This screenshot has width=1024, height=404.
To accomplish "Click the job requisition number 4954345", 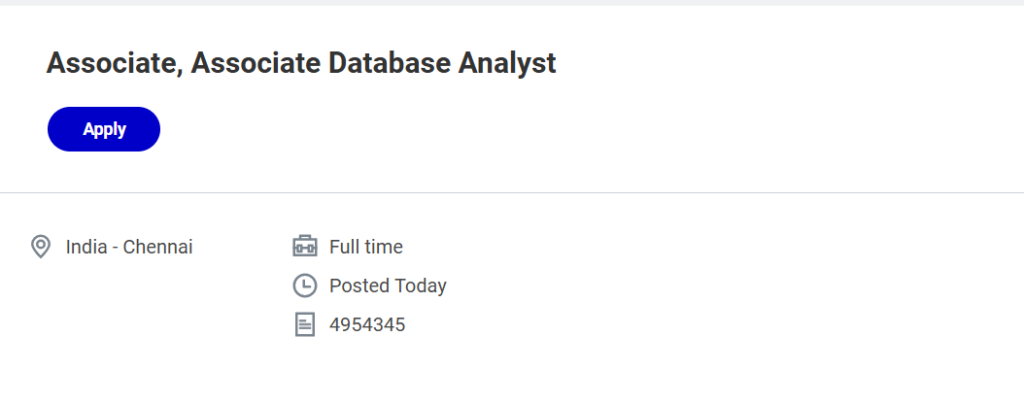I will point(367,324).
